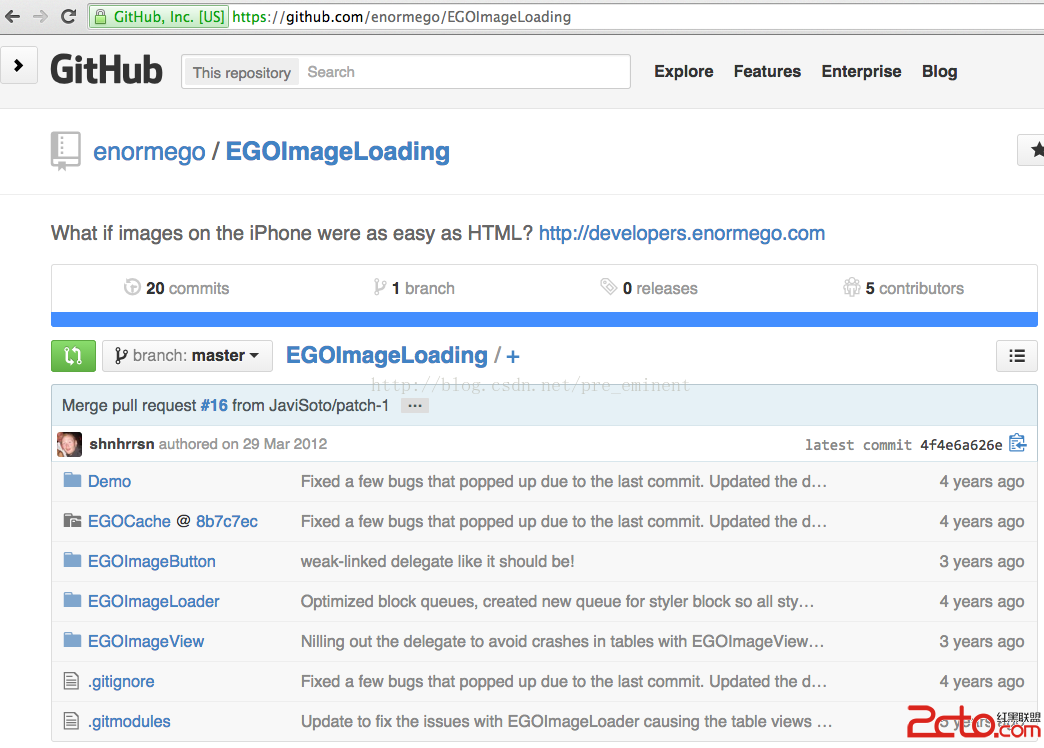Copy the commit SHA clipboard icon

(1017, 443)
